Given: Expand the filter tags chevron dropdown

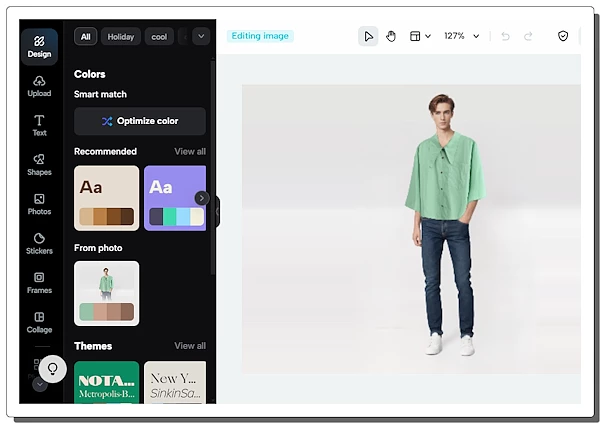Looking at the screenshot, I should tap(201, 36).
